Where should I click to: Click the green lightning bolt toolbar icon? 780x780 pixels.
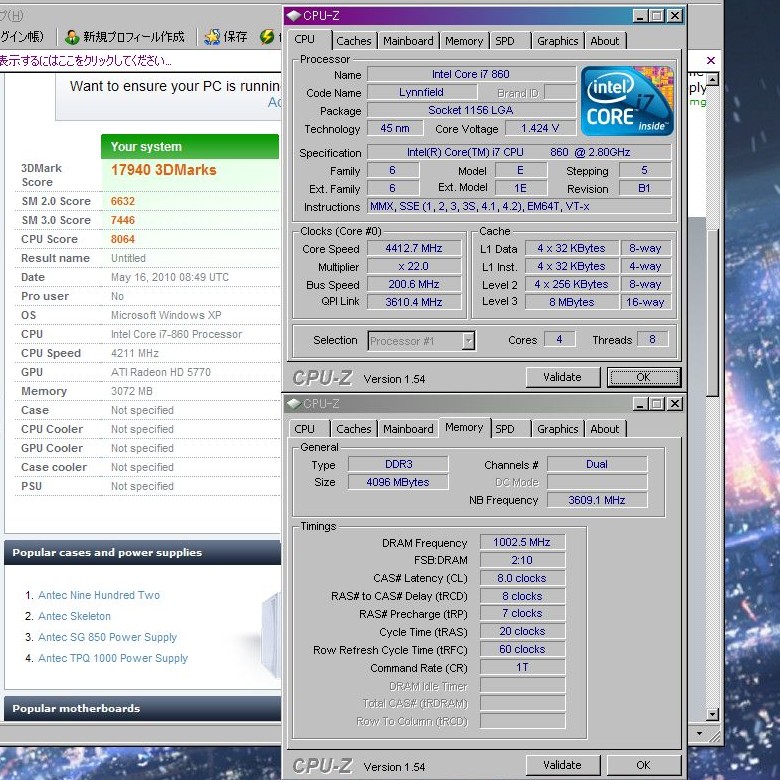tap(267, 36)
